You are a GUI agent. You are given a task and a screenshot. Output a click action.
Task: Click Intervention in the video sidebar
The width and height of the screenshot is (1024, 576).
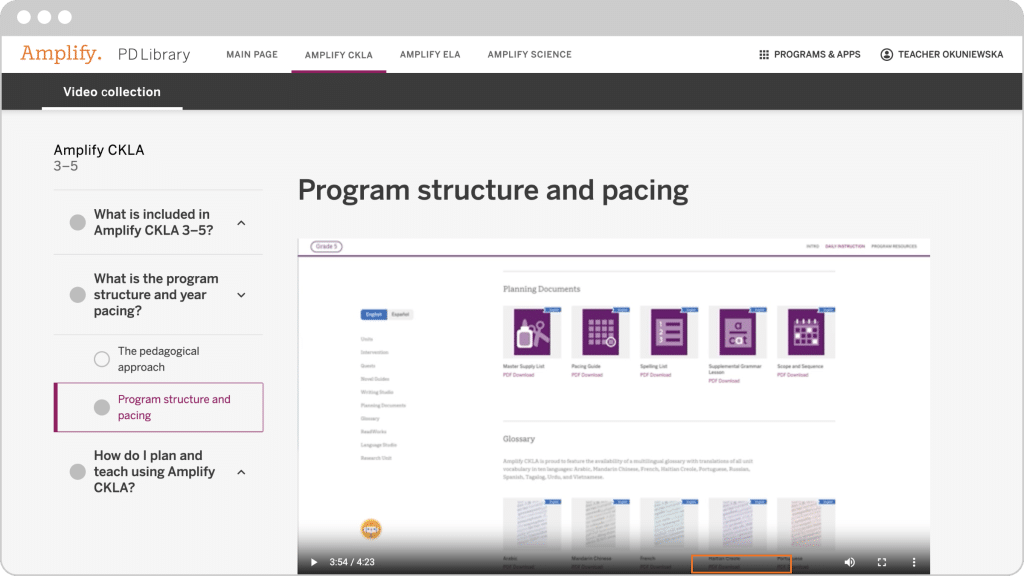pyautogui.click(x=375, y=352)
